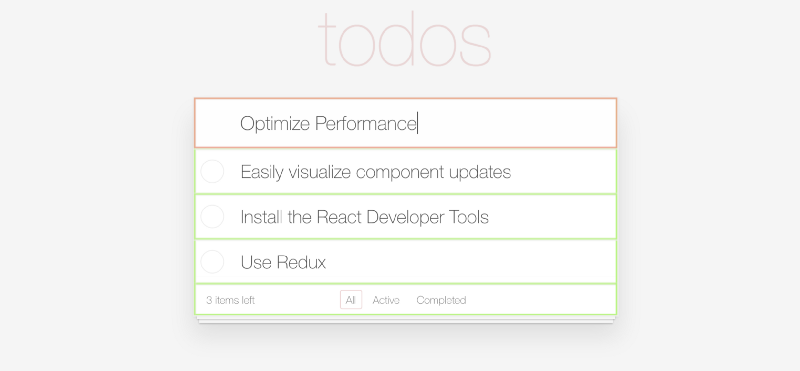Click the Use Redux todo label
The image size is (800, 371).
(x=283, y=262)
